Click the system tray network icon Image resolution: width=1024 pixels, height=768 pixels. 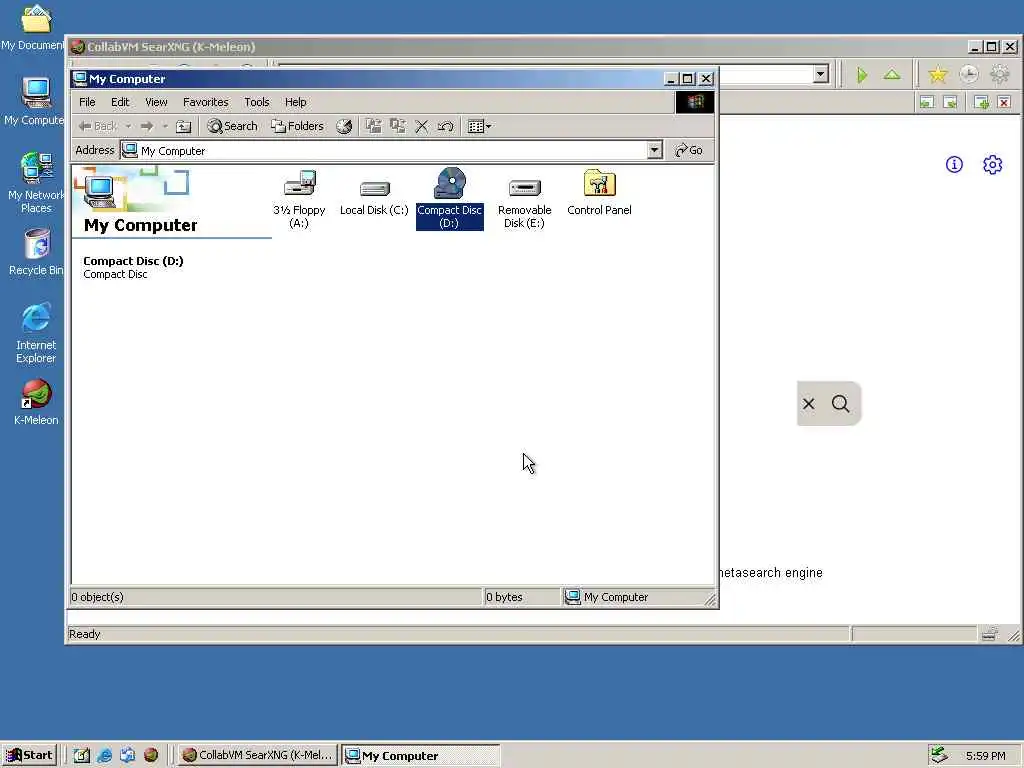click(x=939, y=755)
